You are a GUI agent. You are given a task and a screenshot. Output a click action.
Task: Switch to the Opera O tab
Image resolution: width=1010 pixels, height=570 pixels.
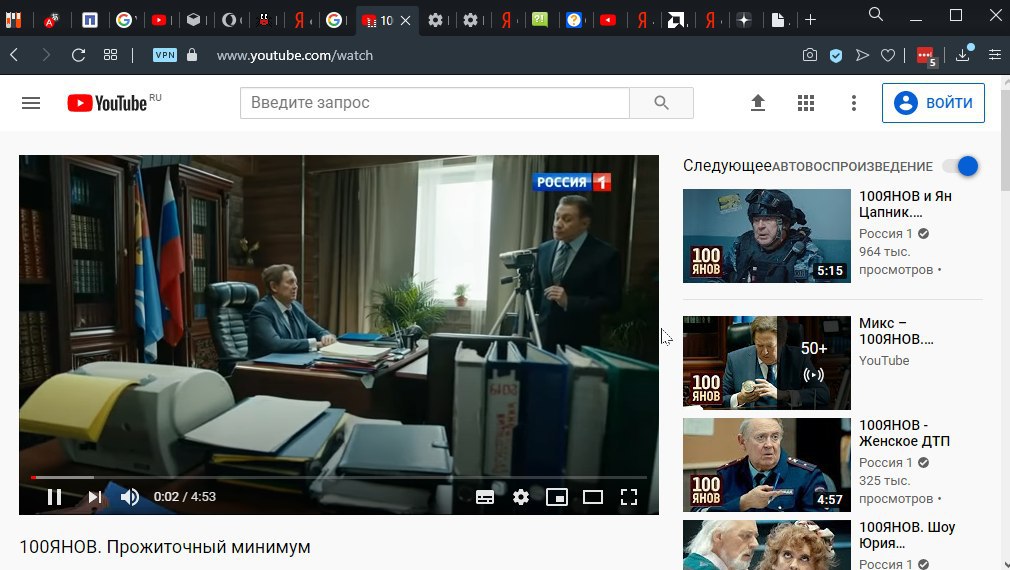[x=228, y=21]
